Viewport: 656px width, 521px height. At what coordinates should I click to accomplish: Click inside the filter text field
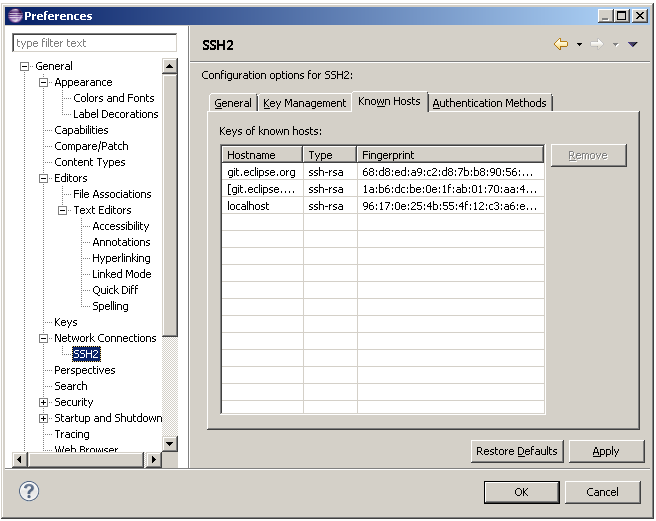click(x=94, y=43)
